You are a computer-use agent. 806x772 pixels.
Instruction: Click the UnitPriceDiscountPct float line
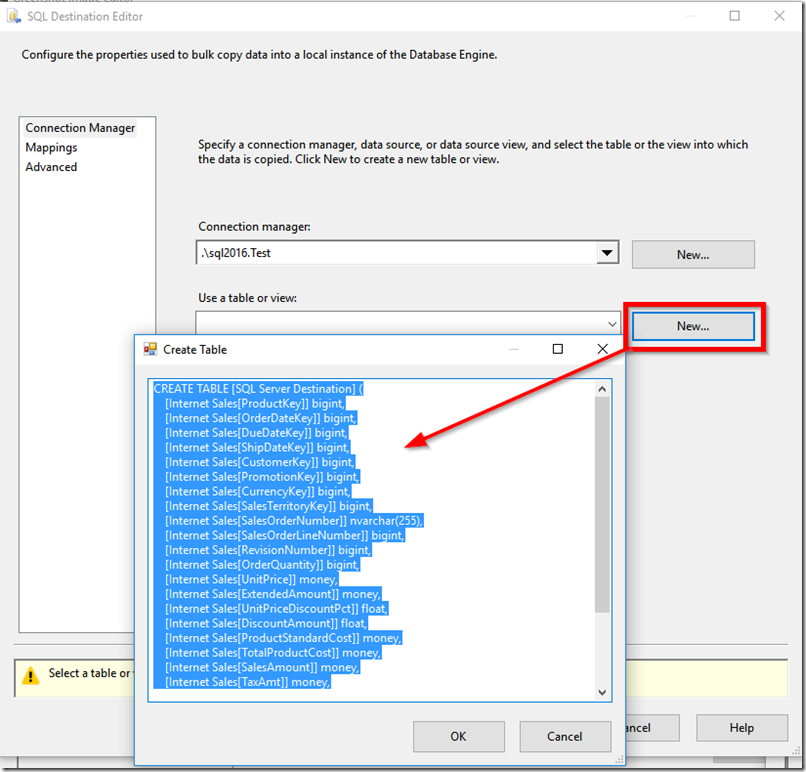277,609
